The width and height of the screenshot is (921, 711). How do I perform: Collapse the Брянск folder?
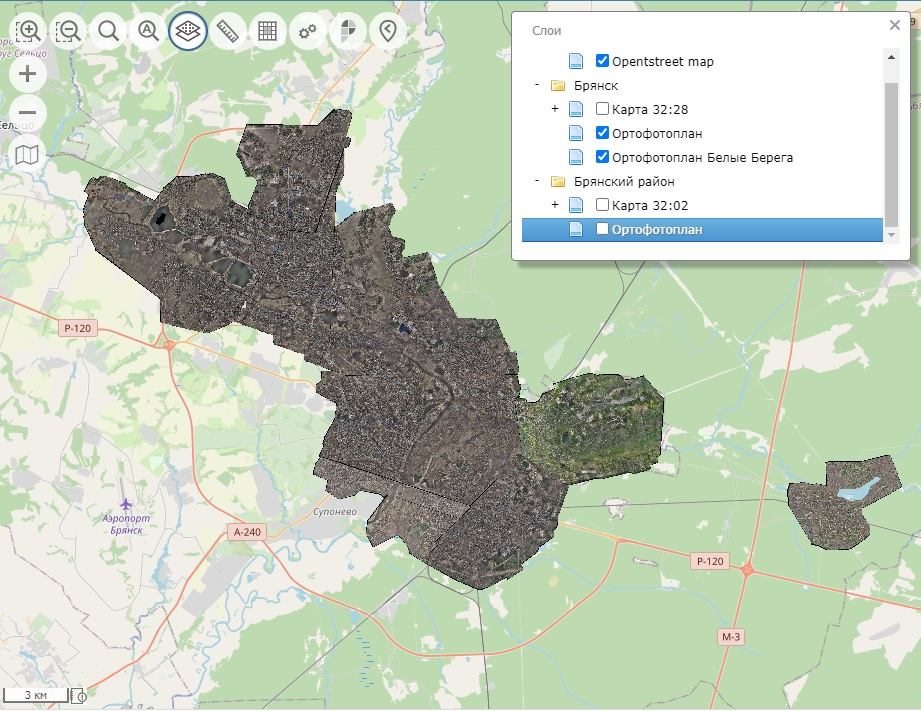(x=537, y=86)
